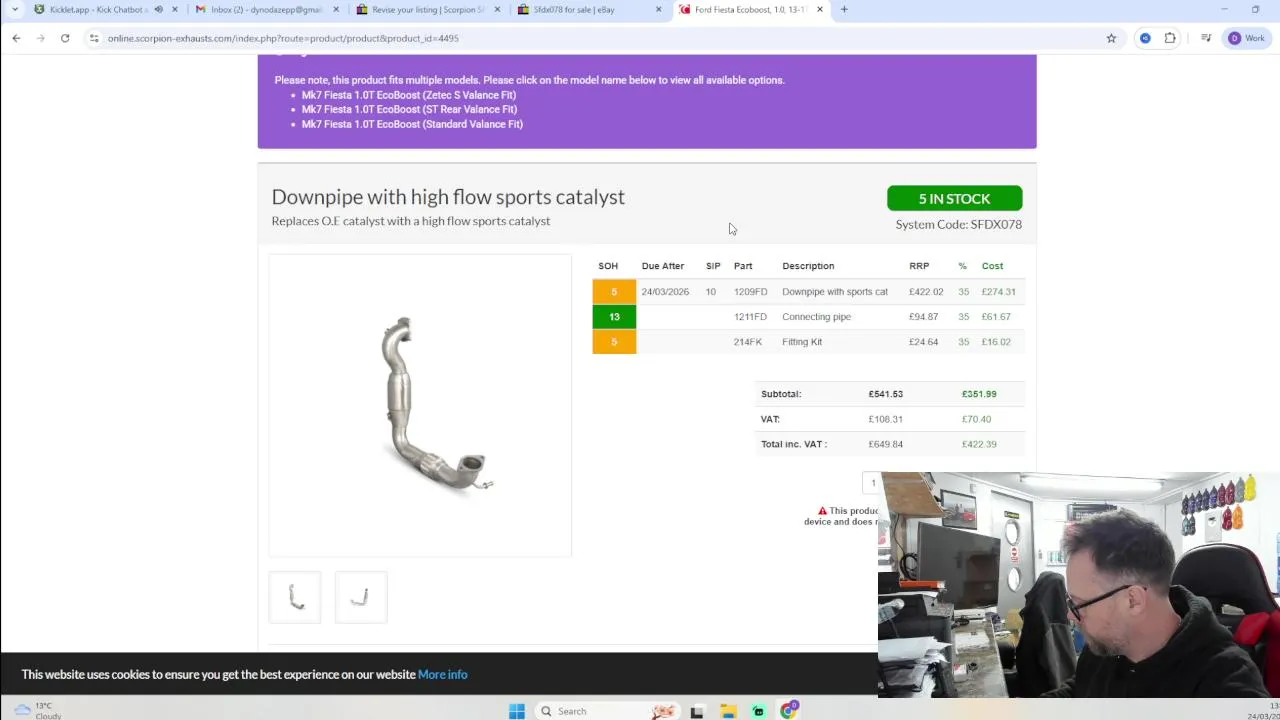Click the total inc. VAT £422.39
1280x720 pixels.
[979, 444]
